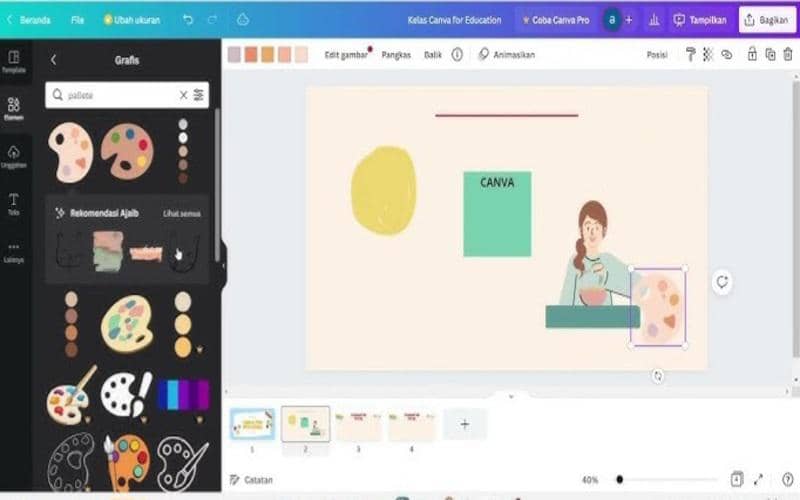Open Edit gambar image editor
Image resolution: width=800 pixels, height=500 pixels.
point(346,55)
